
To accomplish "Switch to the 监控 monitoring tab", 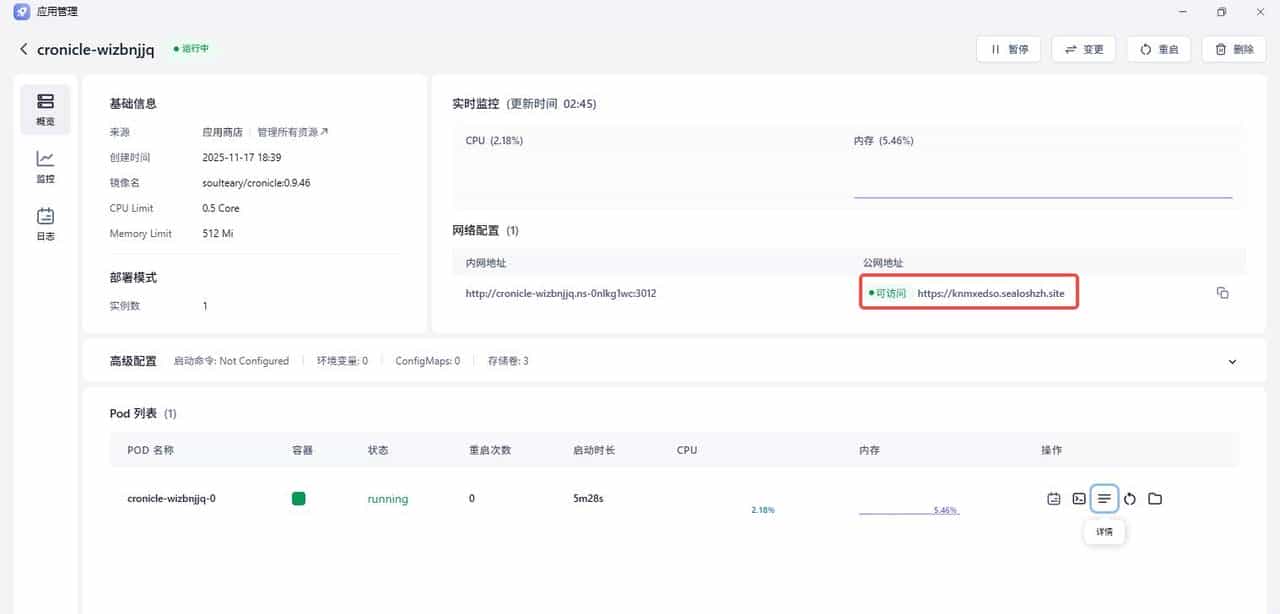I will (x=44, y=168).
